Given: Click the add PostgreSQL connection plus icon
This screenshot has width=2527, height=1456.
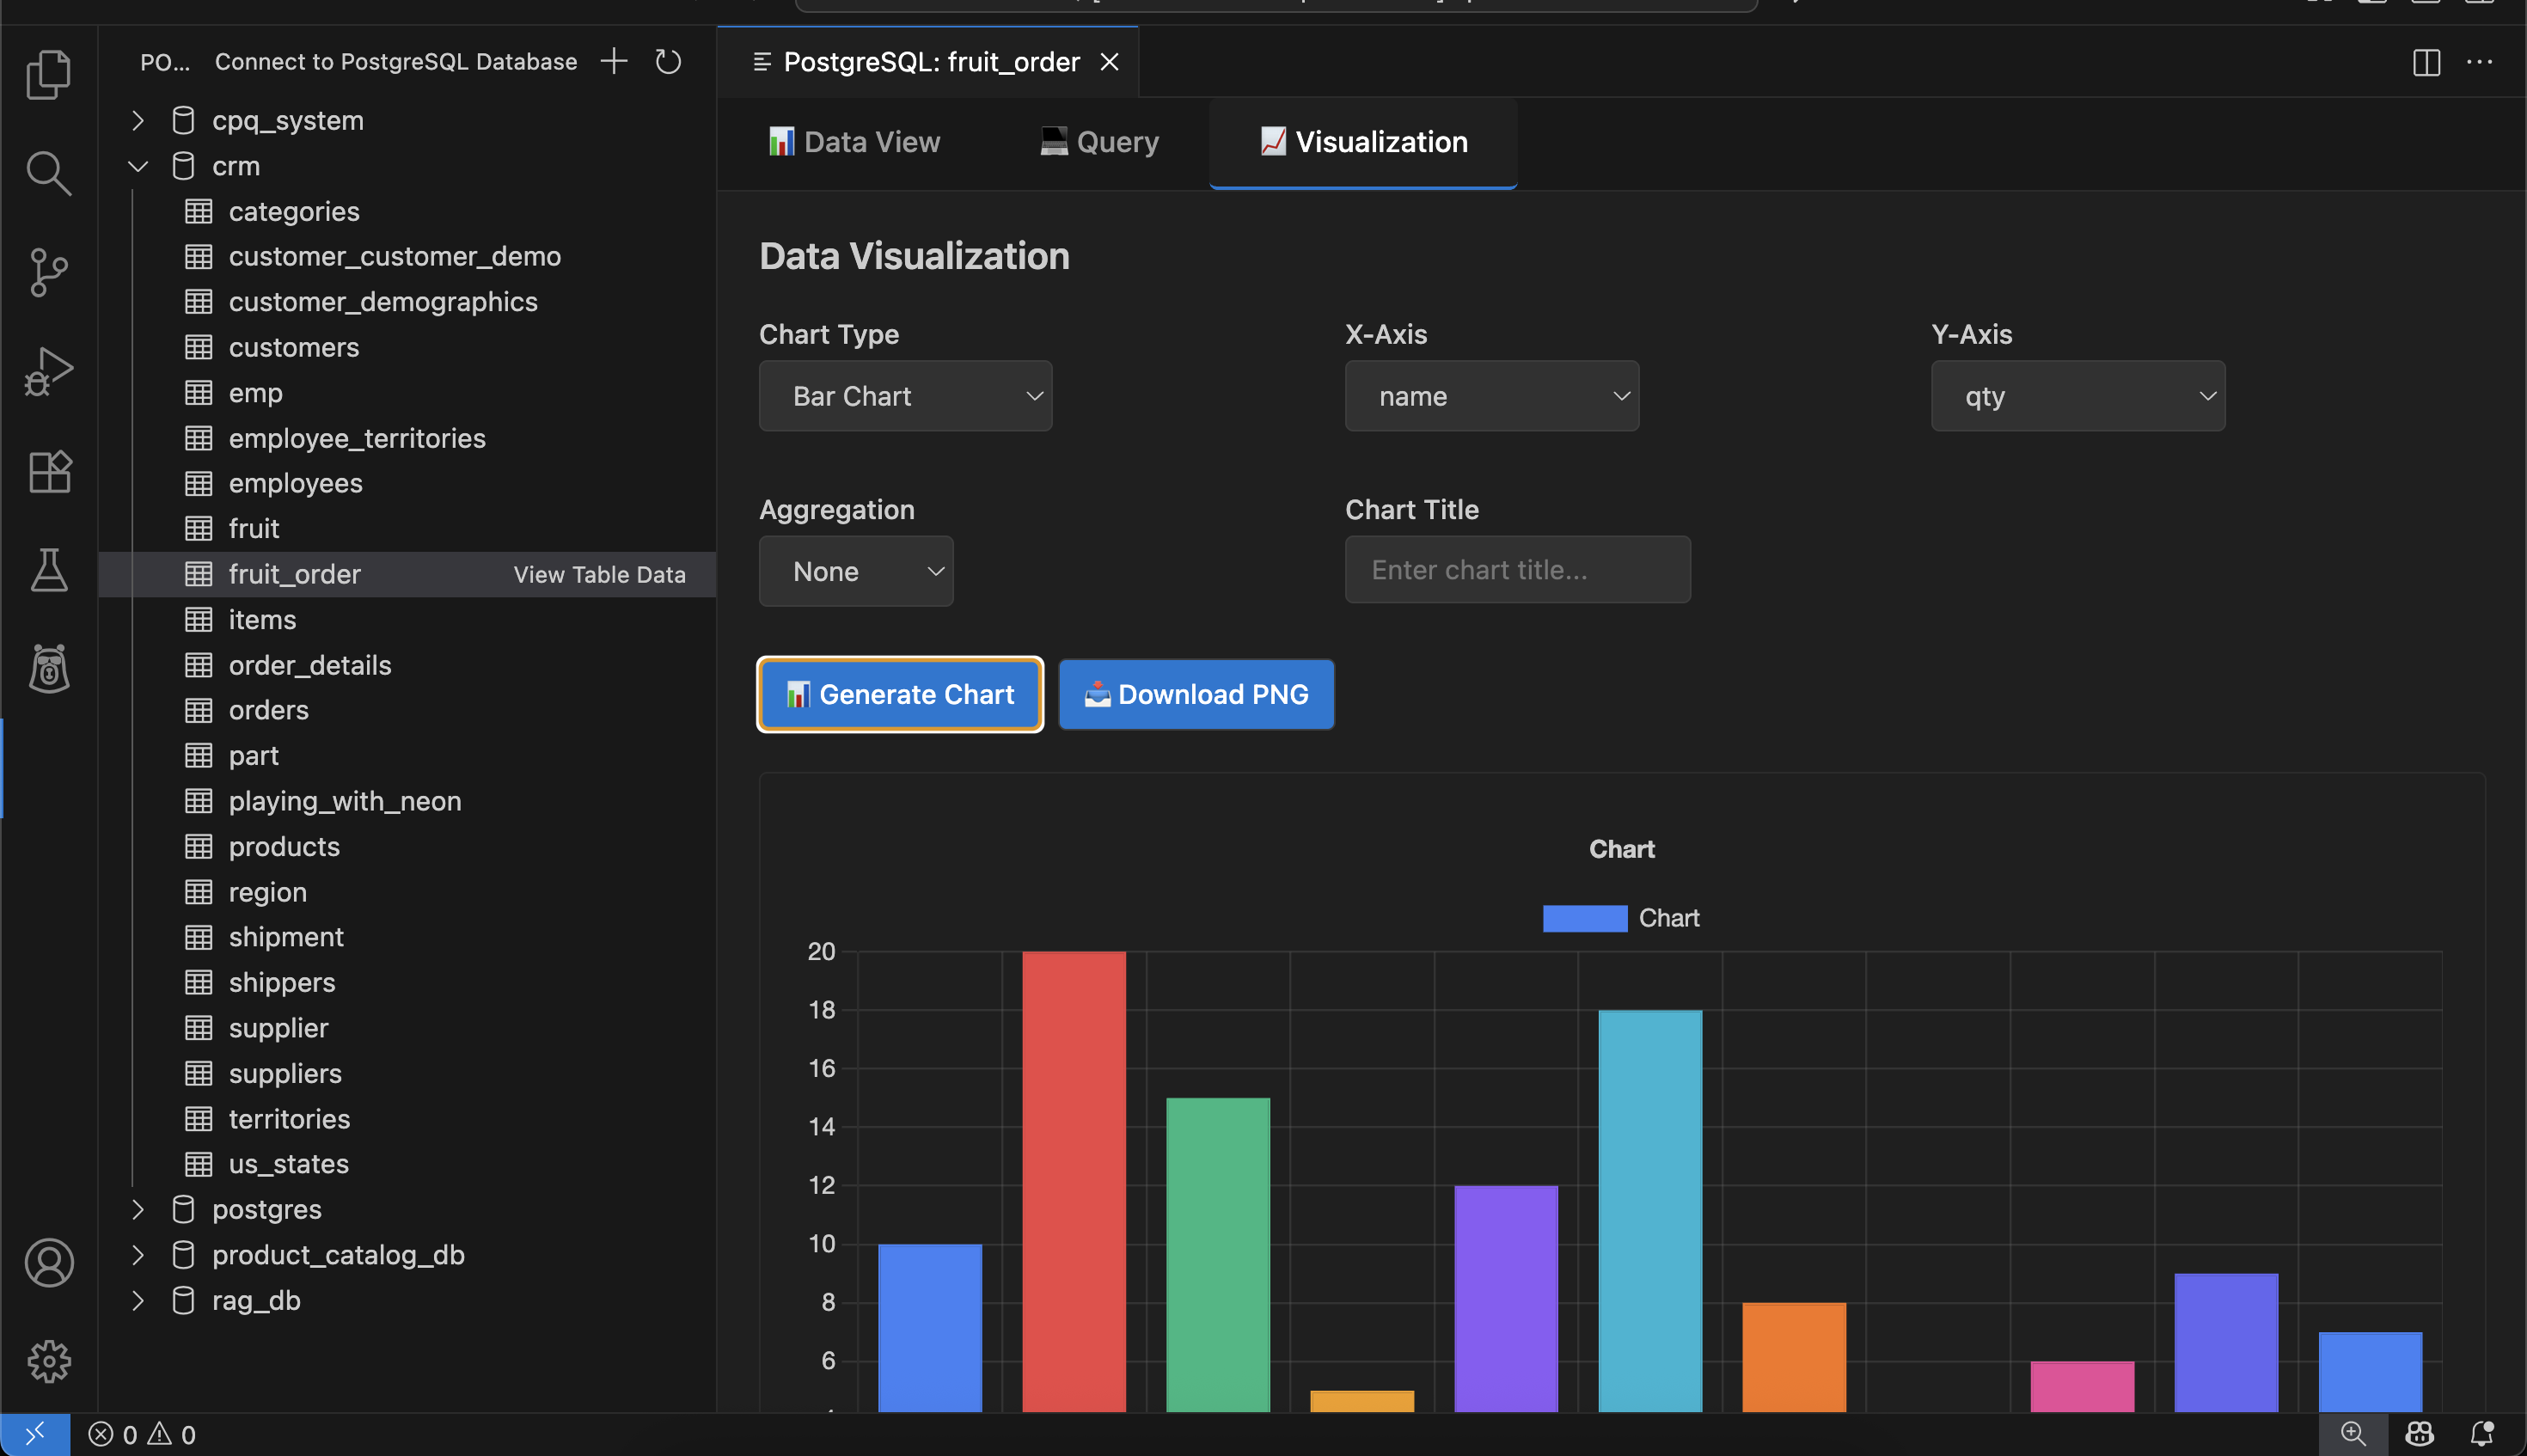Looking at the screenshot, I should tap(614, 62).
